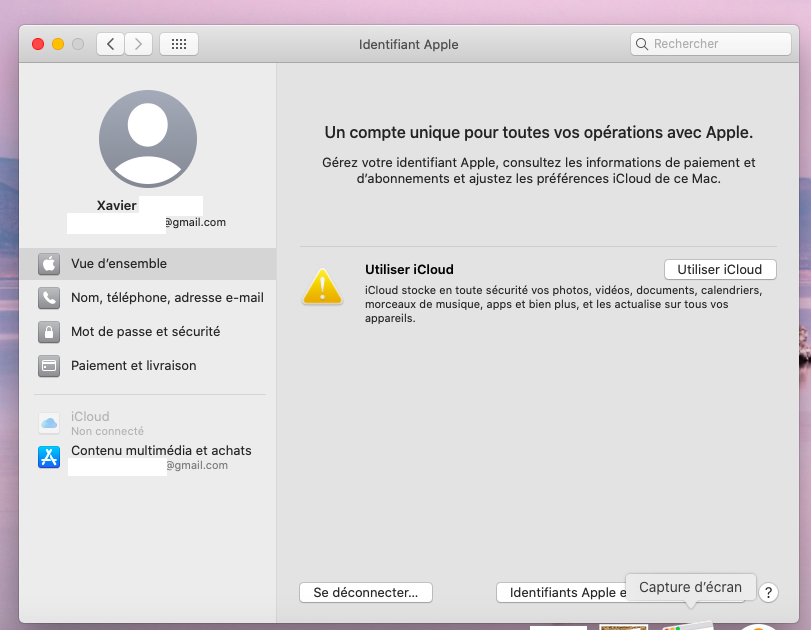Show all preferences grid button
The width and height of the screenshot is (811, 630).
(179, 44)
